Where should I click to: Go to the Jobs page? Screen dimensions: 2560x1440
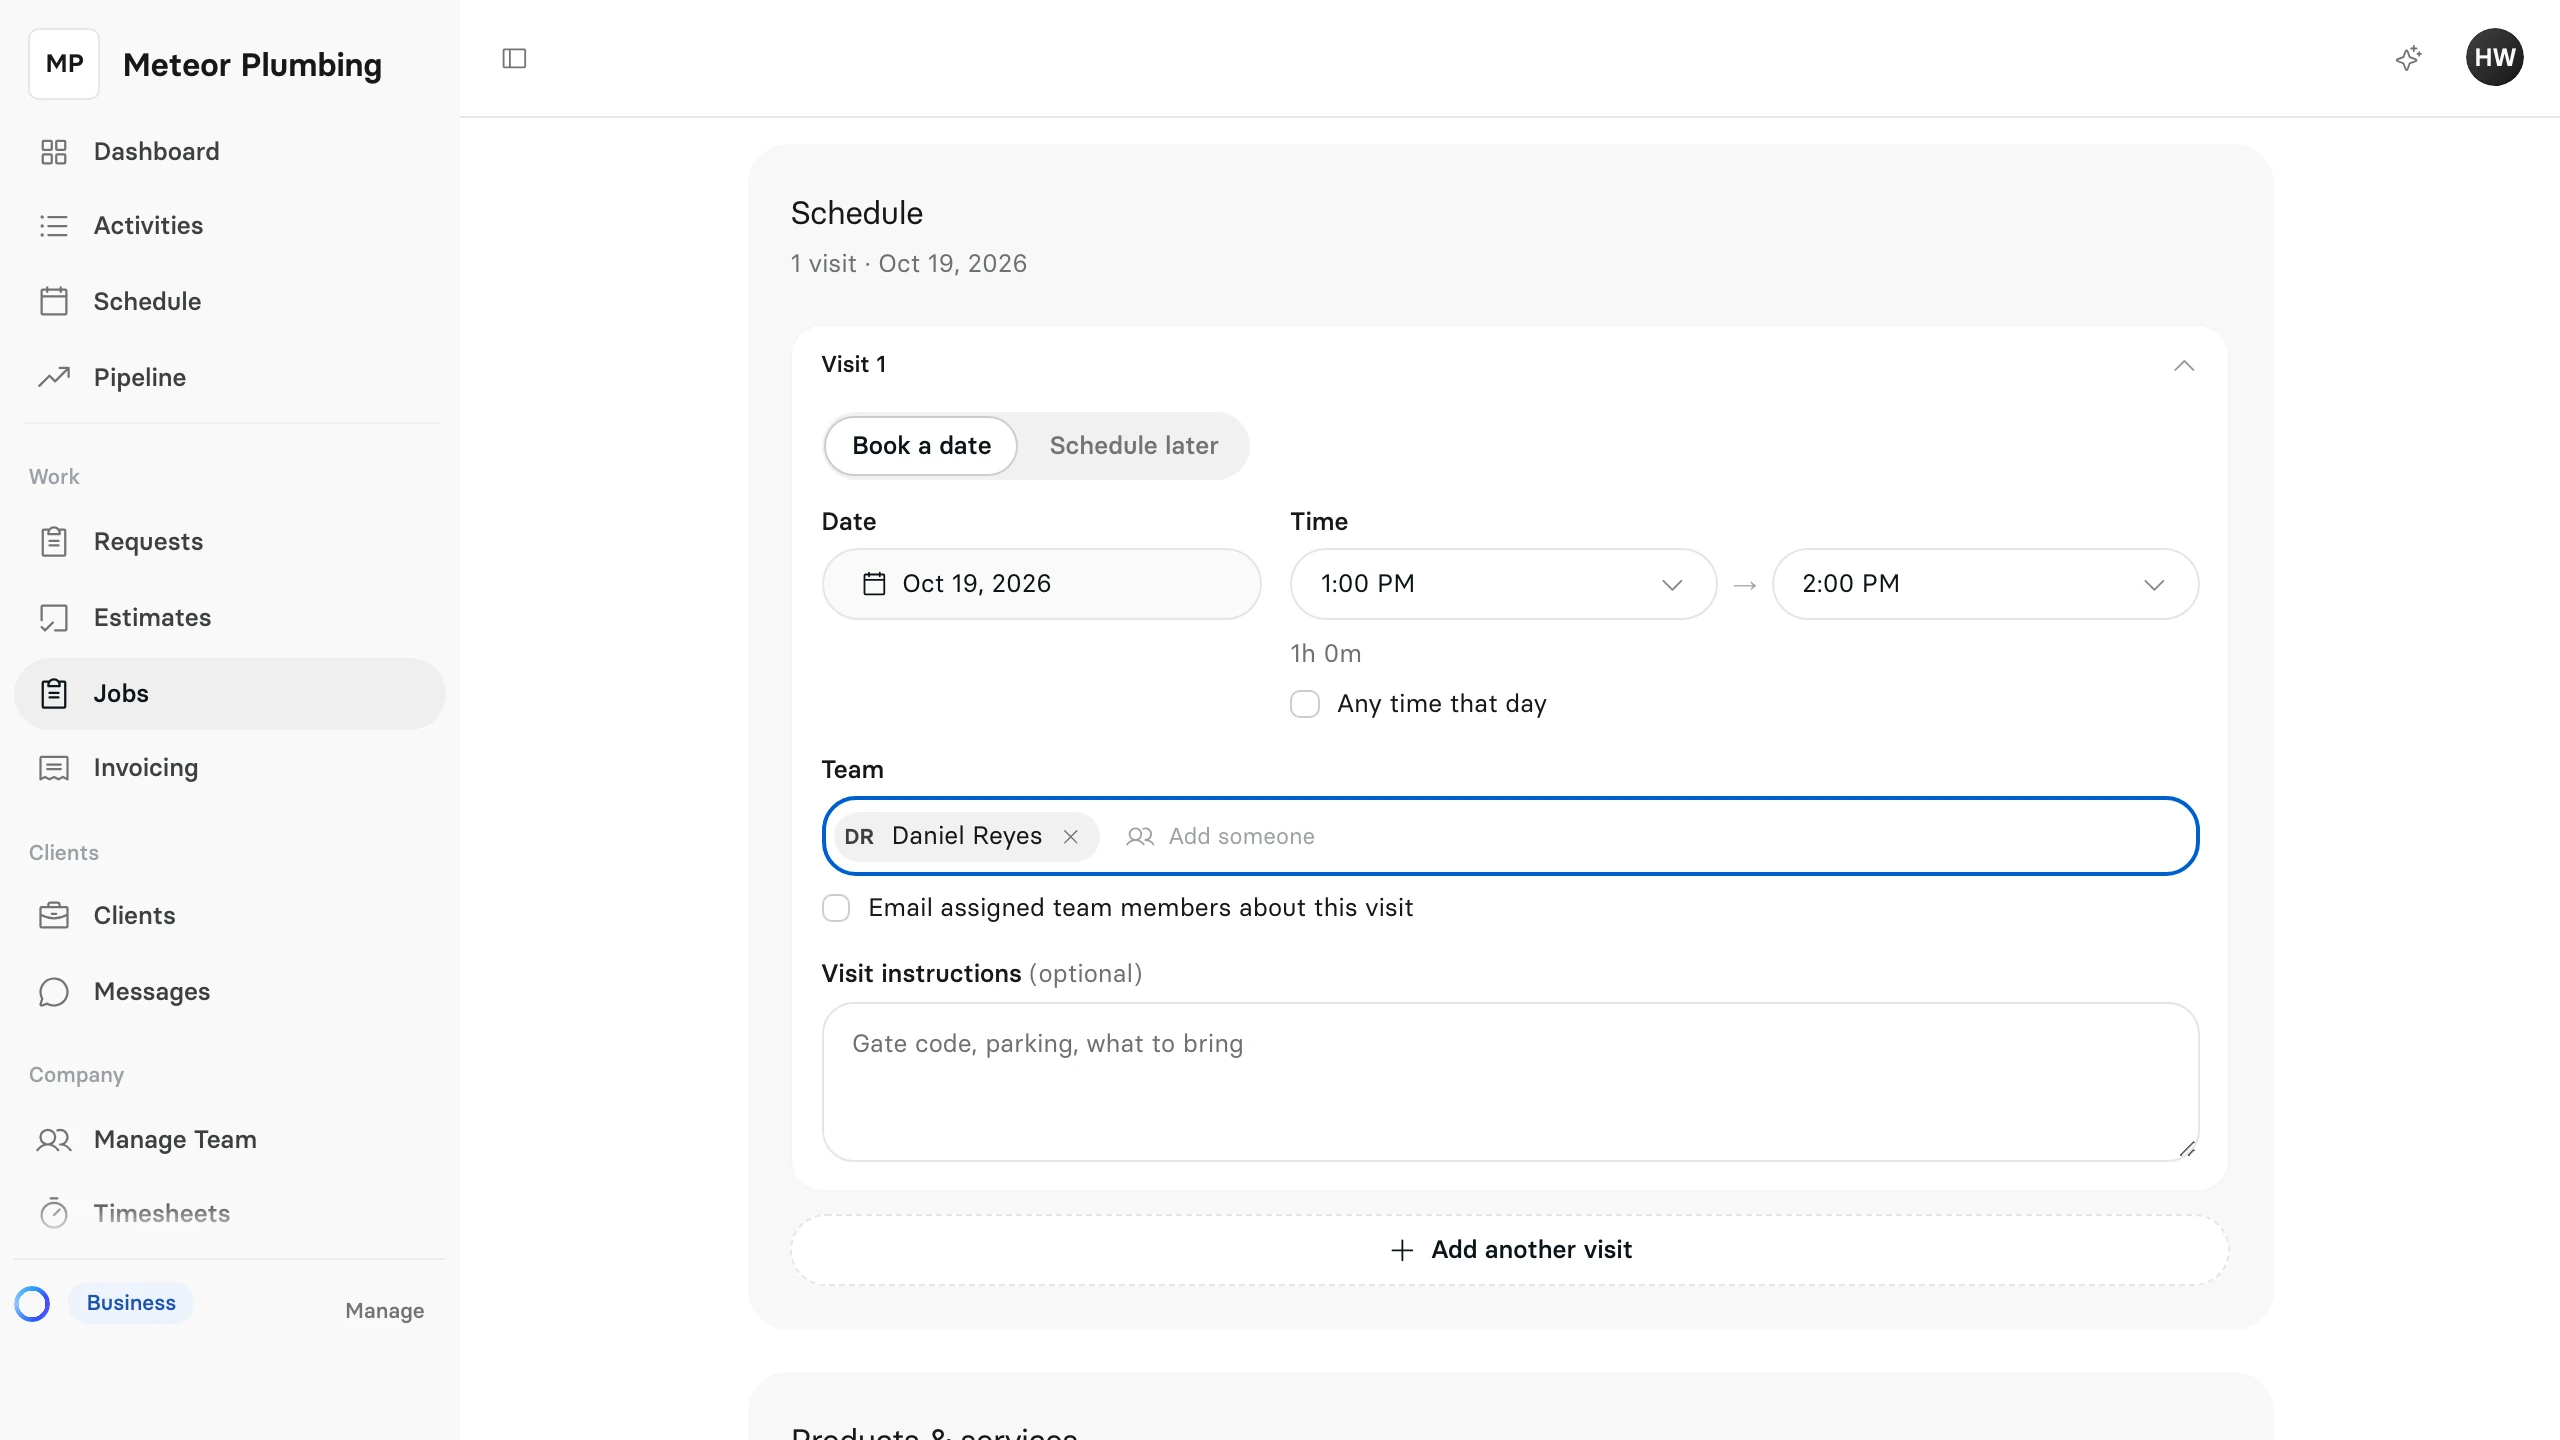pyautogui.click(x=230, y=694)
